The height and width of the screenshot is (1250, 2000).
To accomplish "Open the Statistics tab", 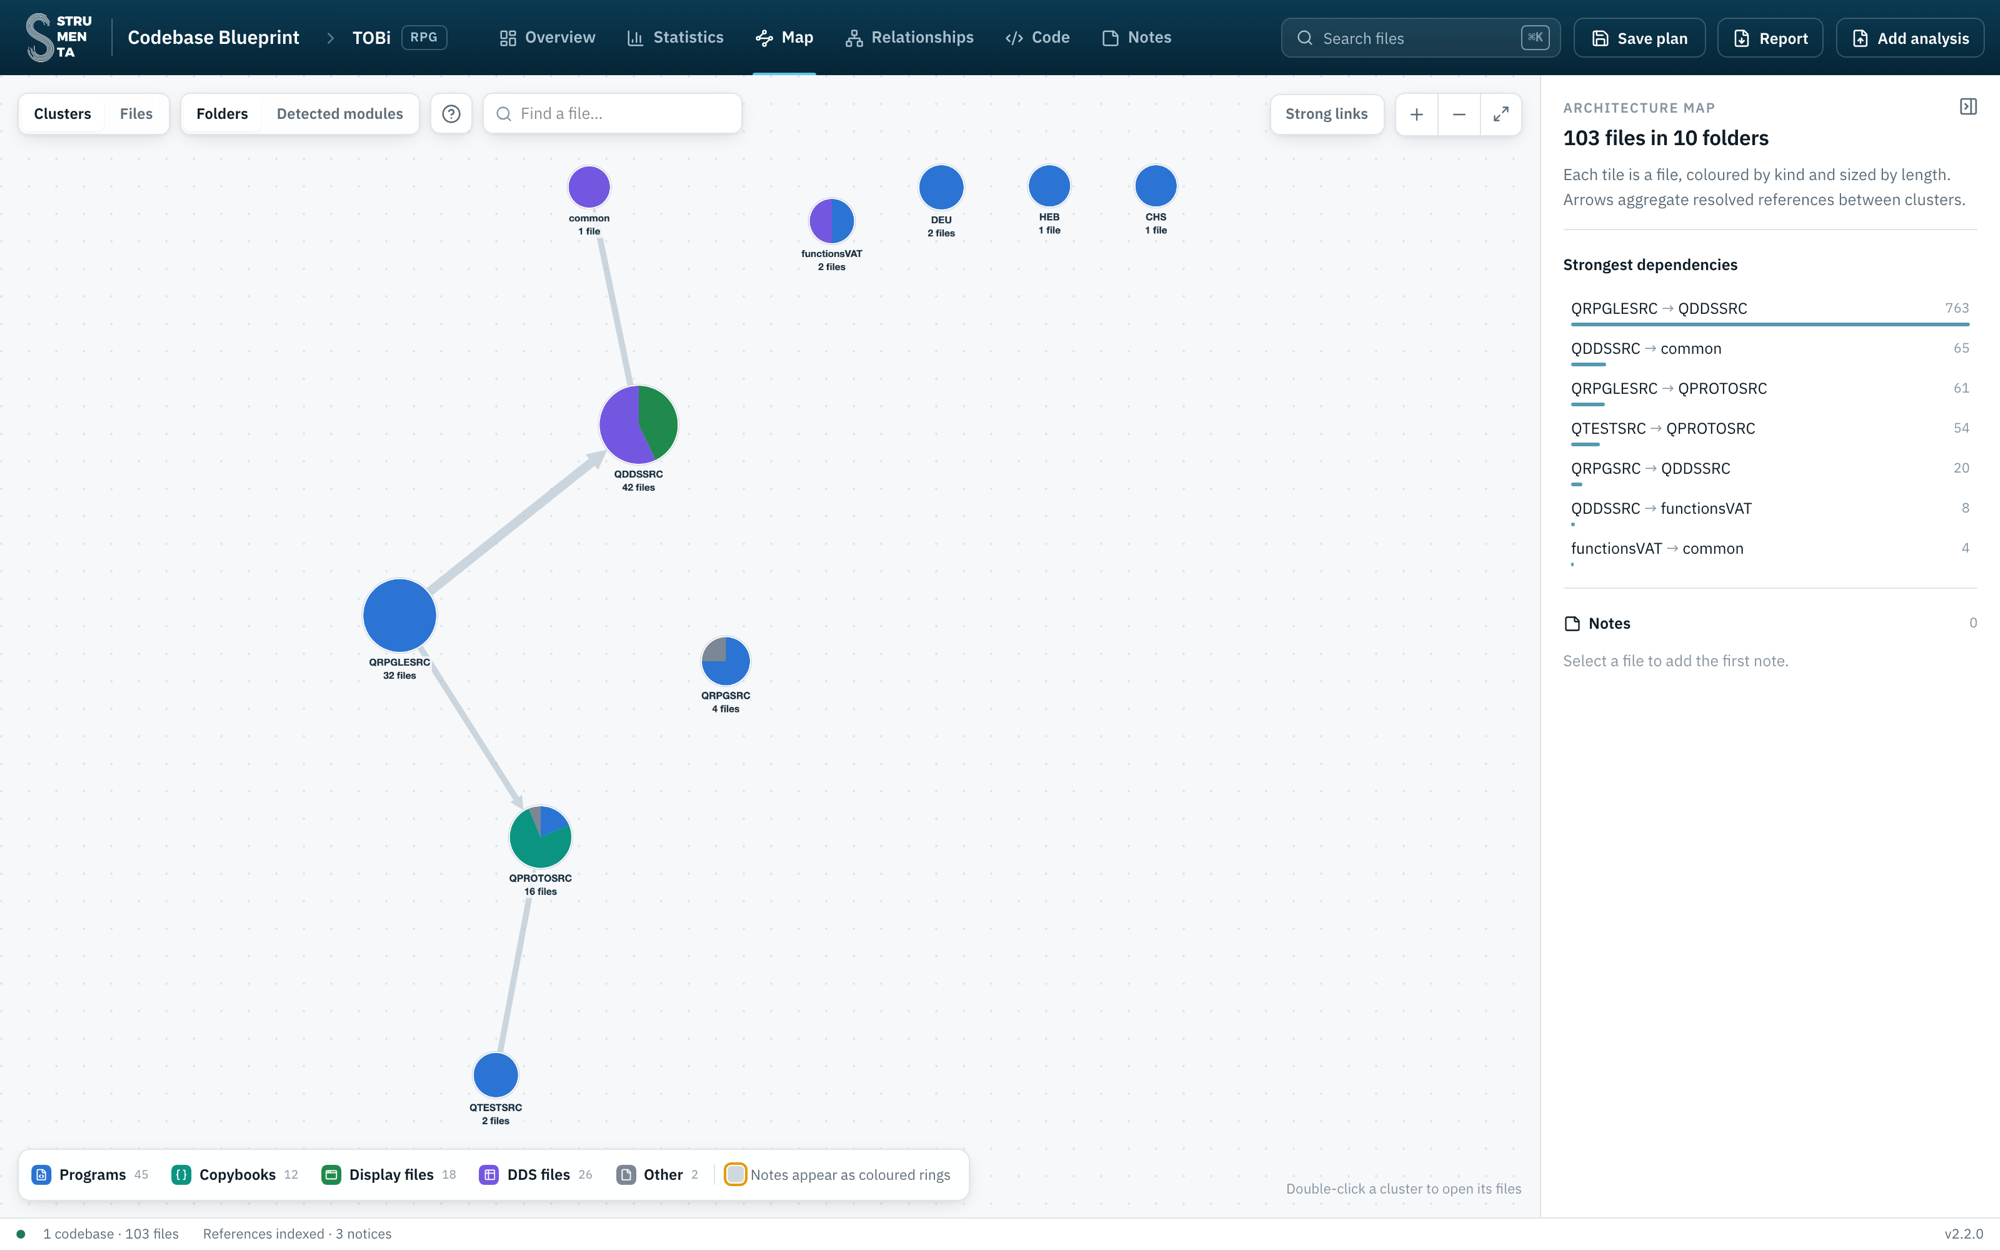I will 675,37.
